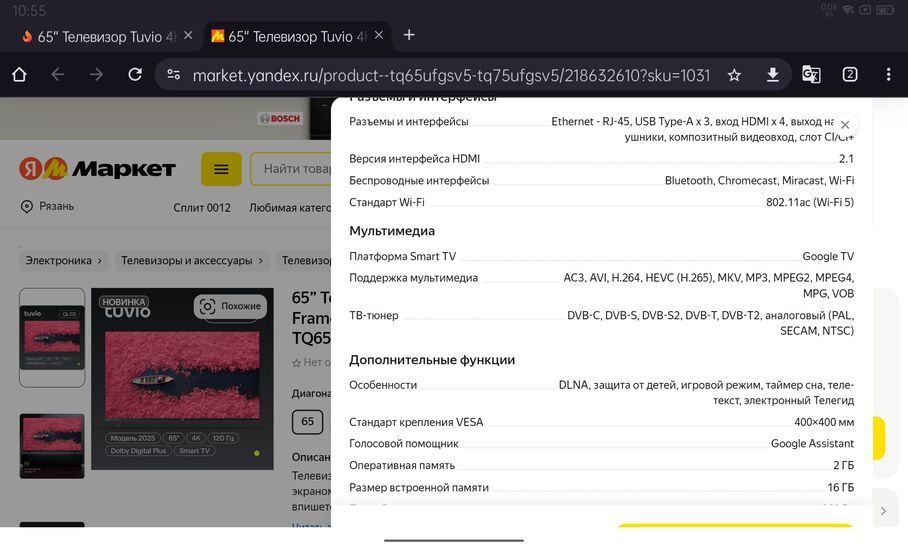Reload the page
The height and width of the screenshot is (545, 908).
135,75
